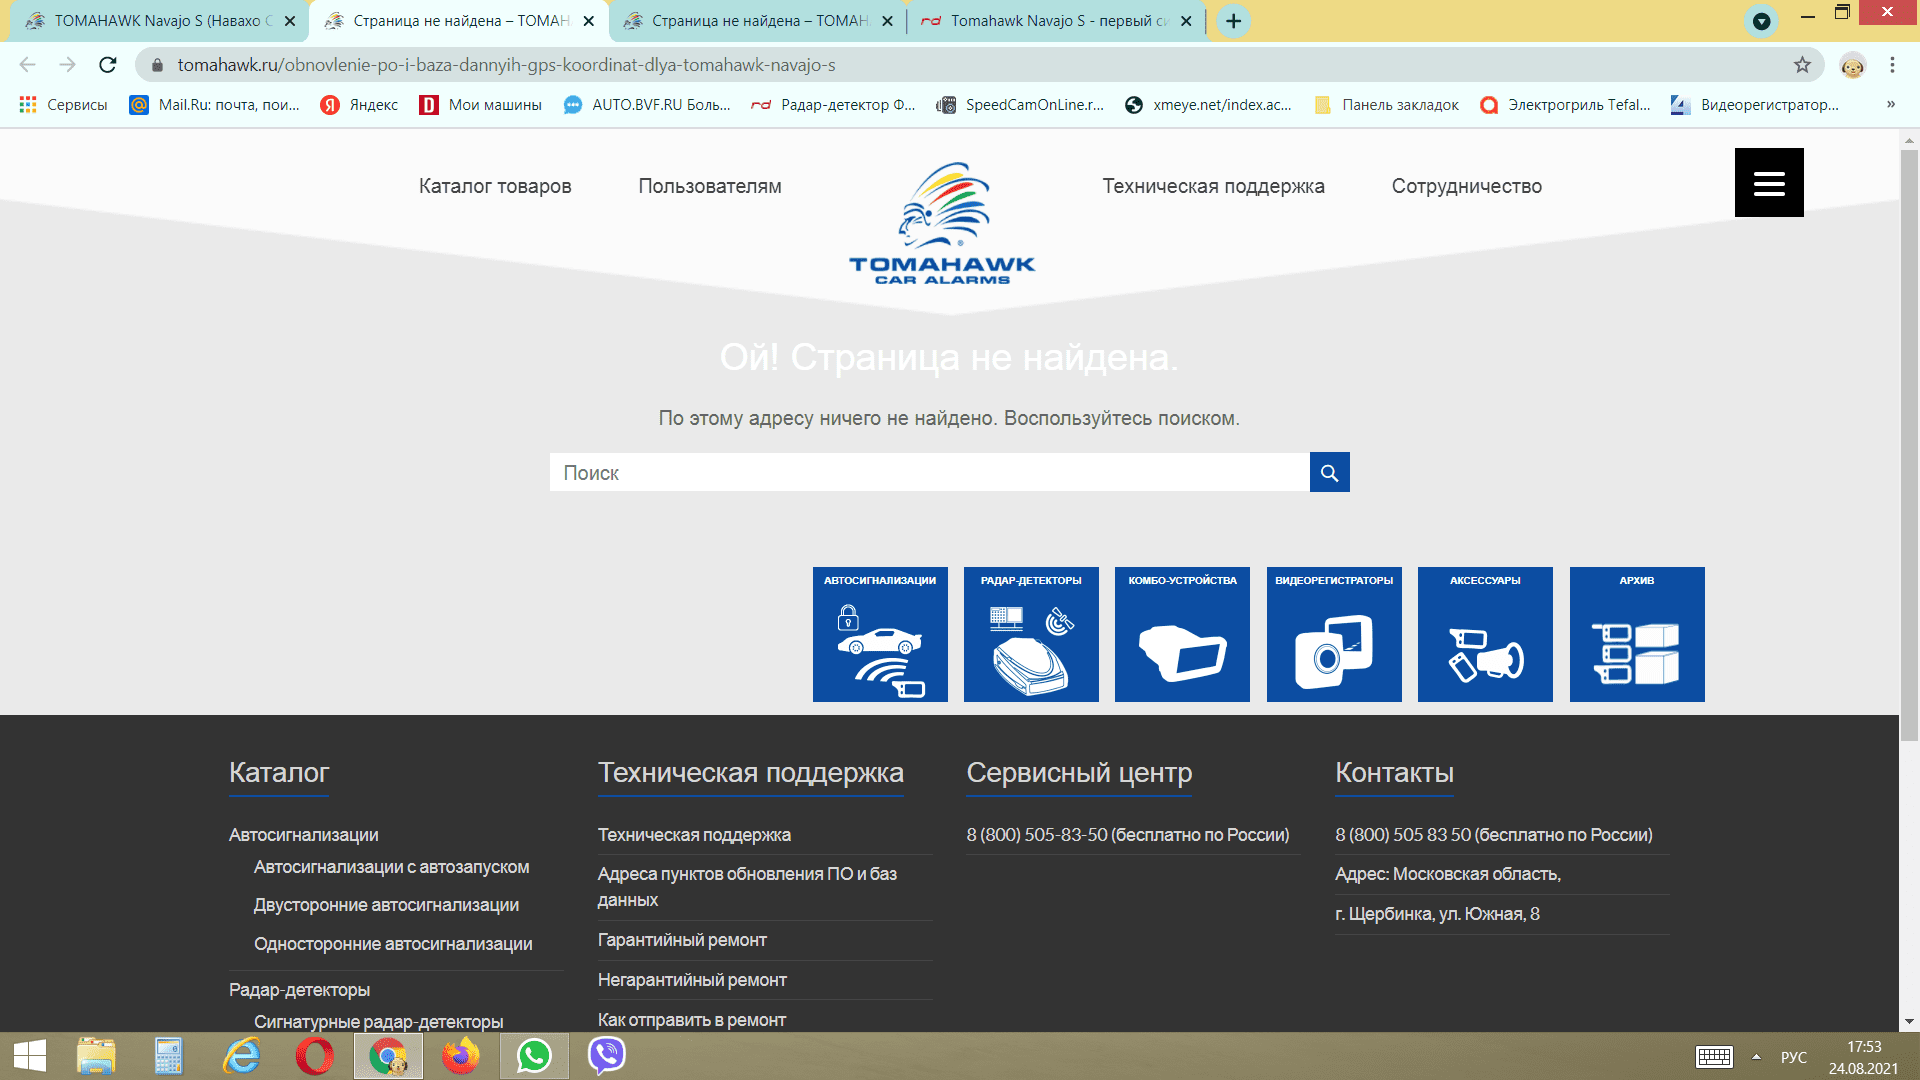Expand the hidden bookmarks chevron

pyautogui.click(x=1890, y=104)
